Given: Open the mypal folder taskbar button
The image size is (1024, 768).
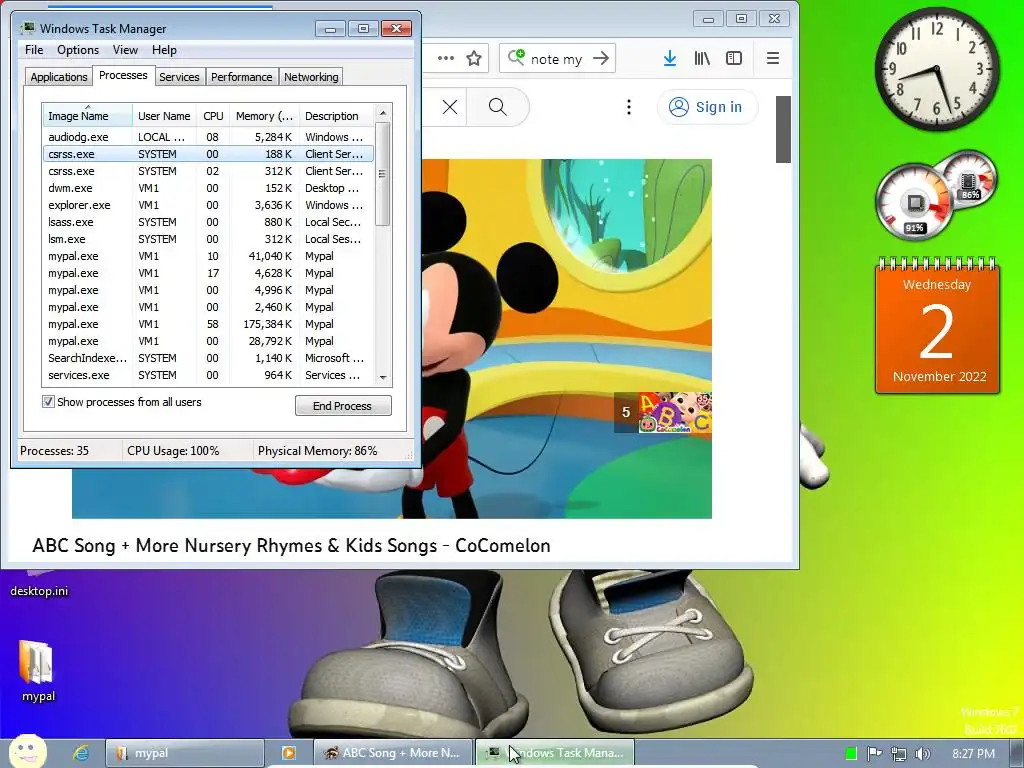Looking at the screenshot, I should [x=185, y=753].
